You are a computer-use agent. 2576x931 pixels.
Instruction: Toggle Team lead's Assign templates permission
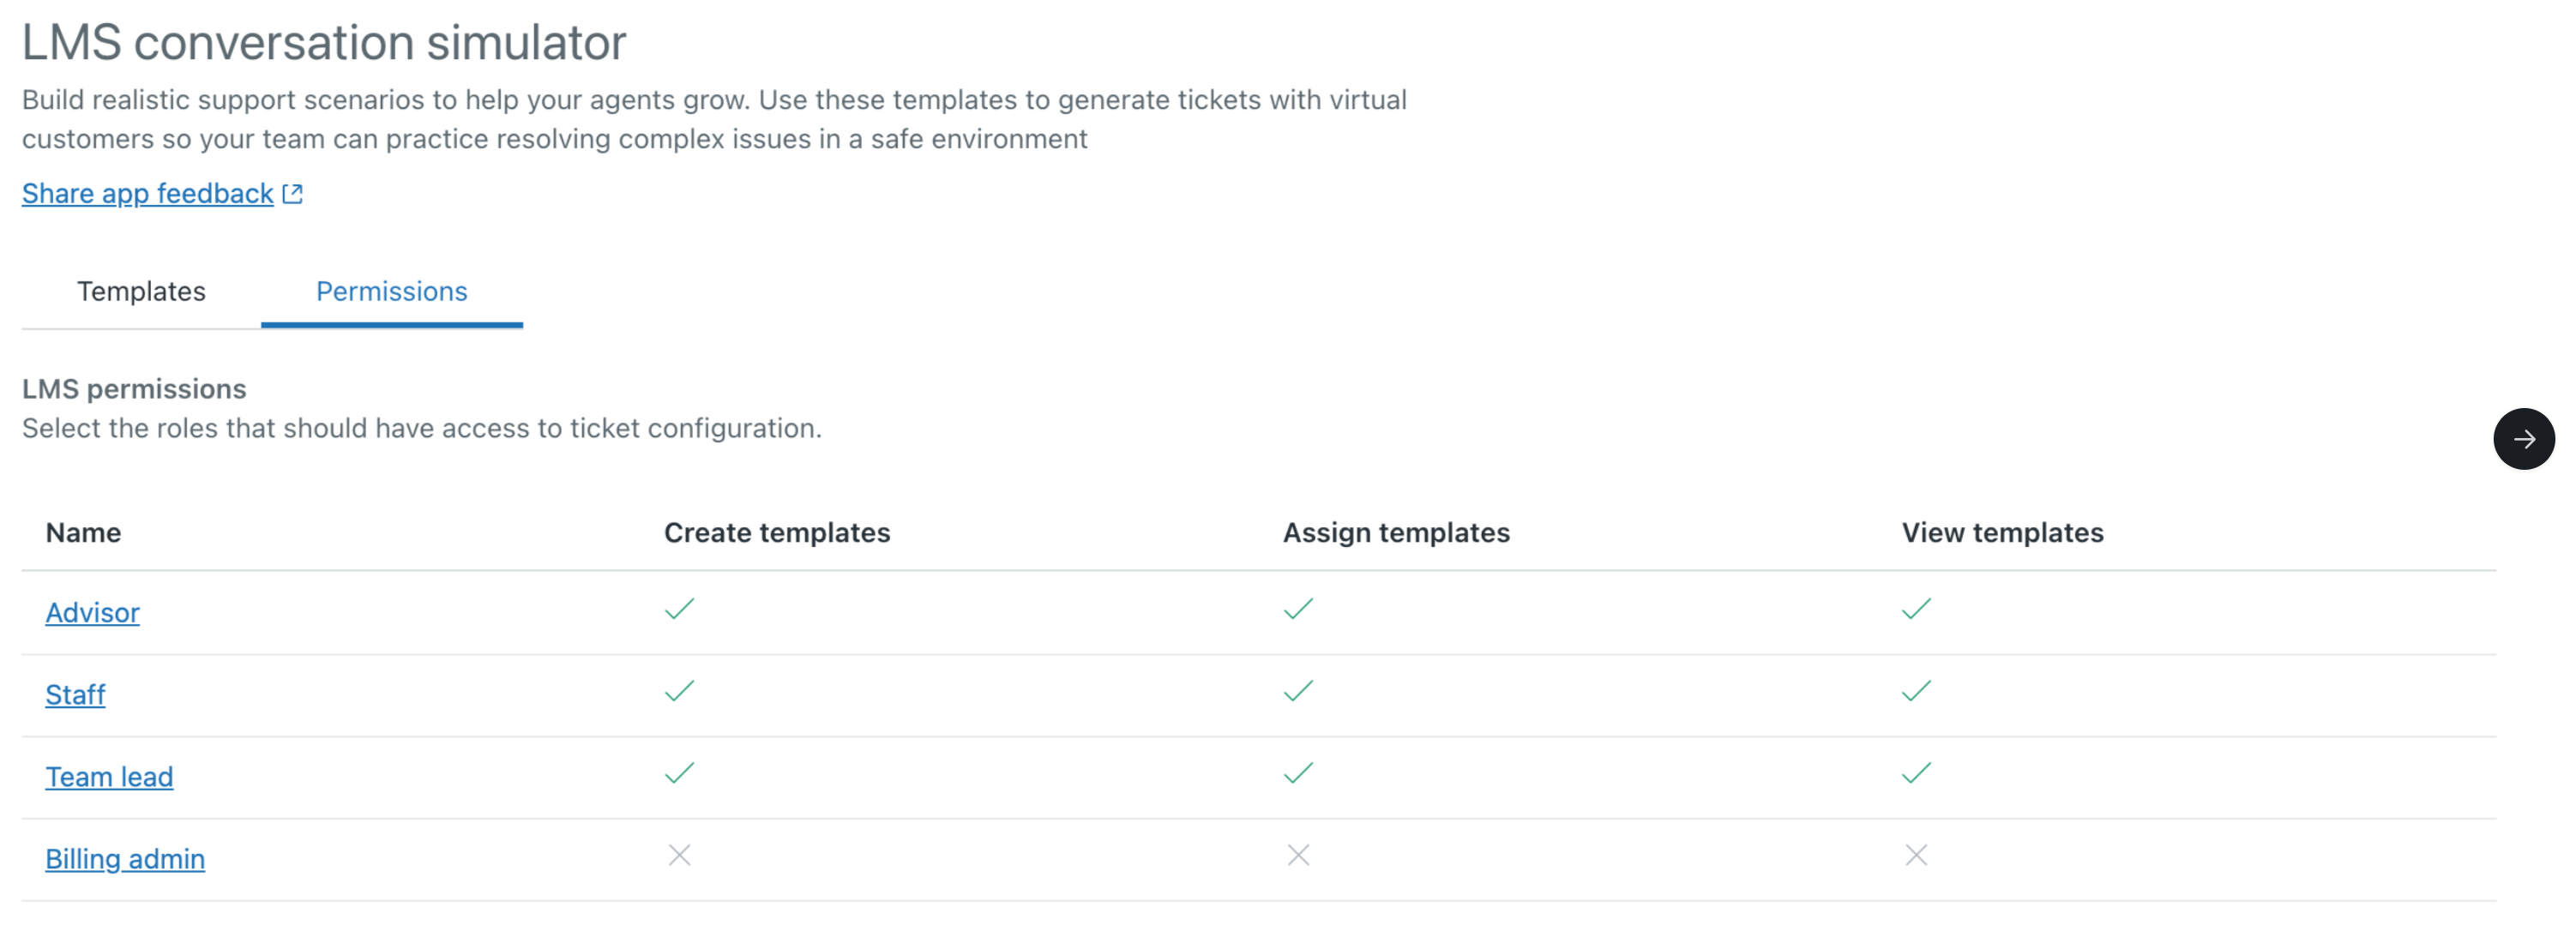[1297, 773]
